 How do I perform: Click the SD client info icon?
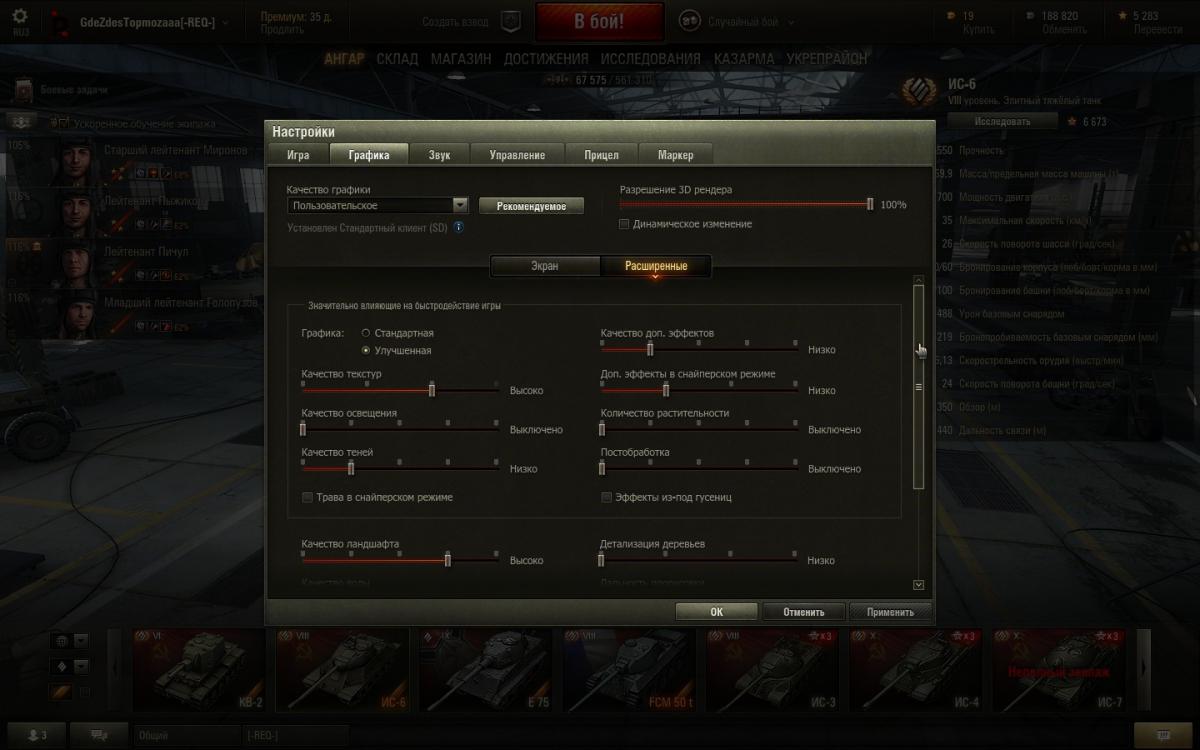458,227
